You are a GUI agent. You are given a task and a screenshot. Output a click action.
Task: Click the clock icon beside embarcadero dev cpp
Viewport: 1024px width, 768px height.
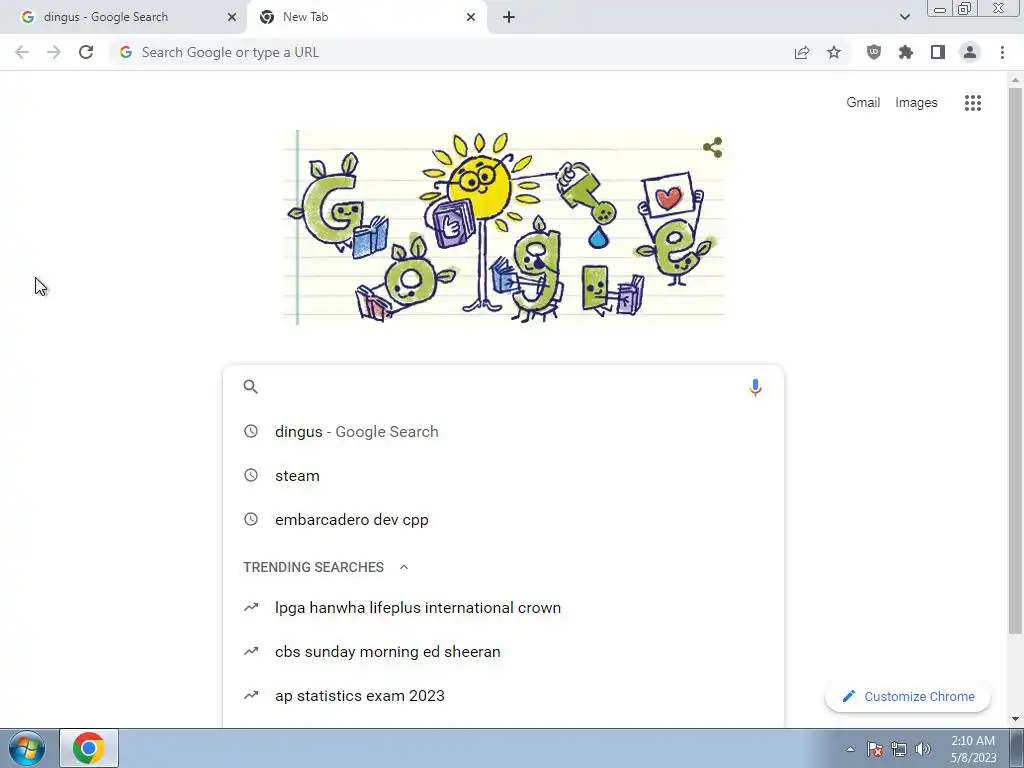[251, 519]
